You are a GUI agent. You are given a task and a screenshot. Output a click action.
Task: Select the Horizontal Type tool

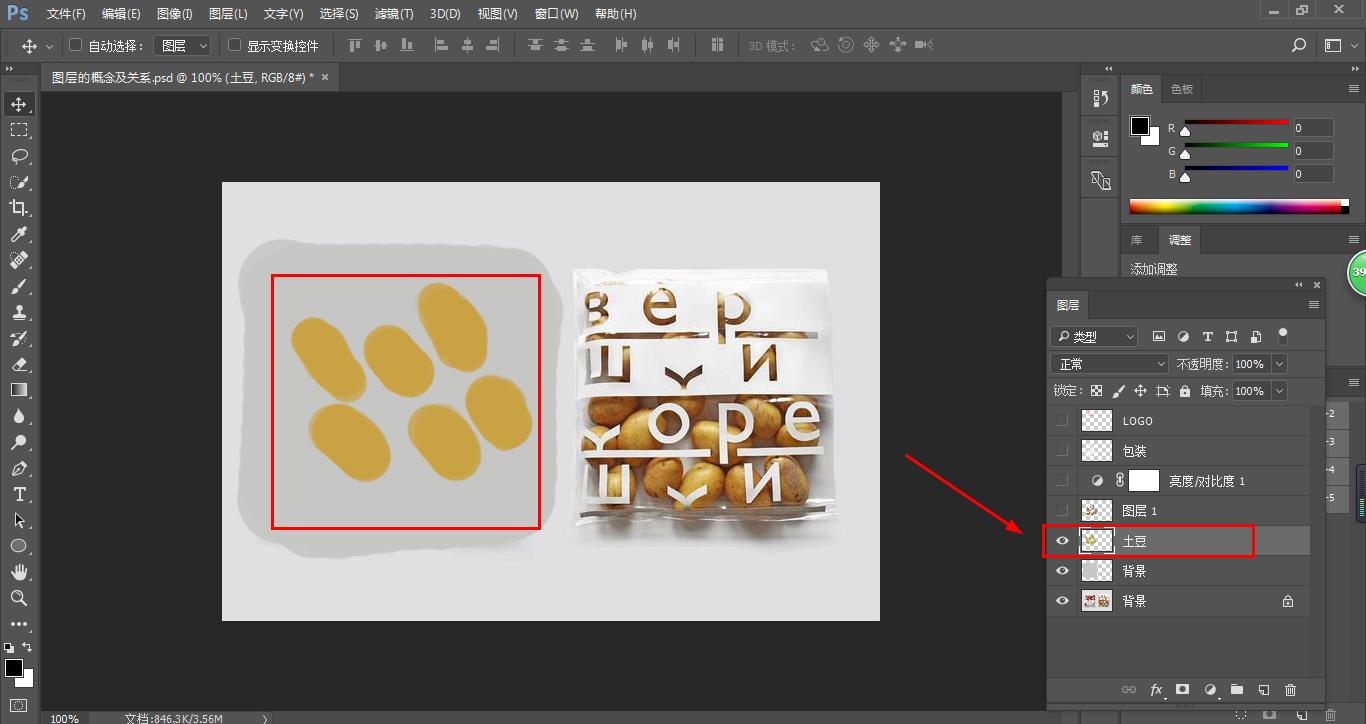[x=19, y=494]
